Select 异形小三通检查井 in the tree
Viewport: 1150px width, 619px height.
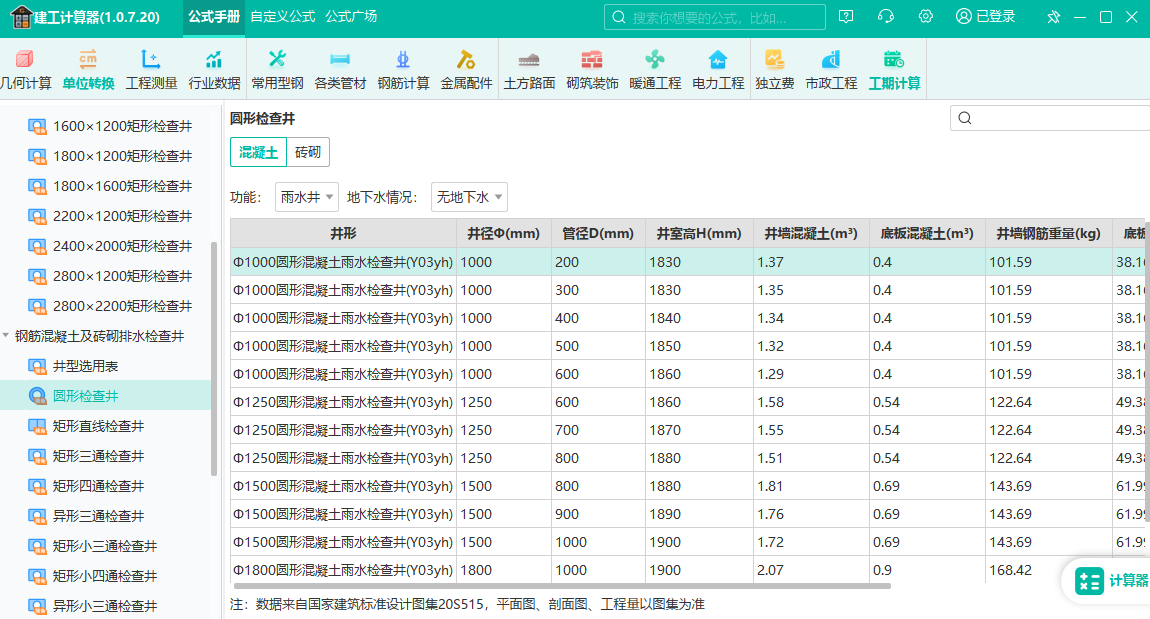point(105,606)
